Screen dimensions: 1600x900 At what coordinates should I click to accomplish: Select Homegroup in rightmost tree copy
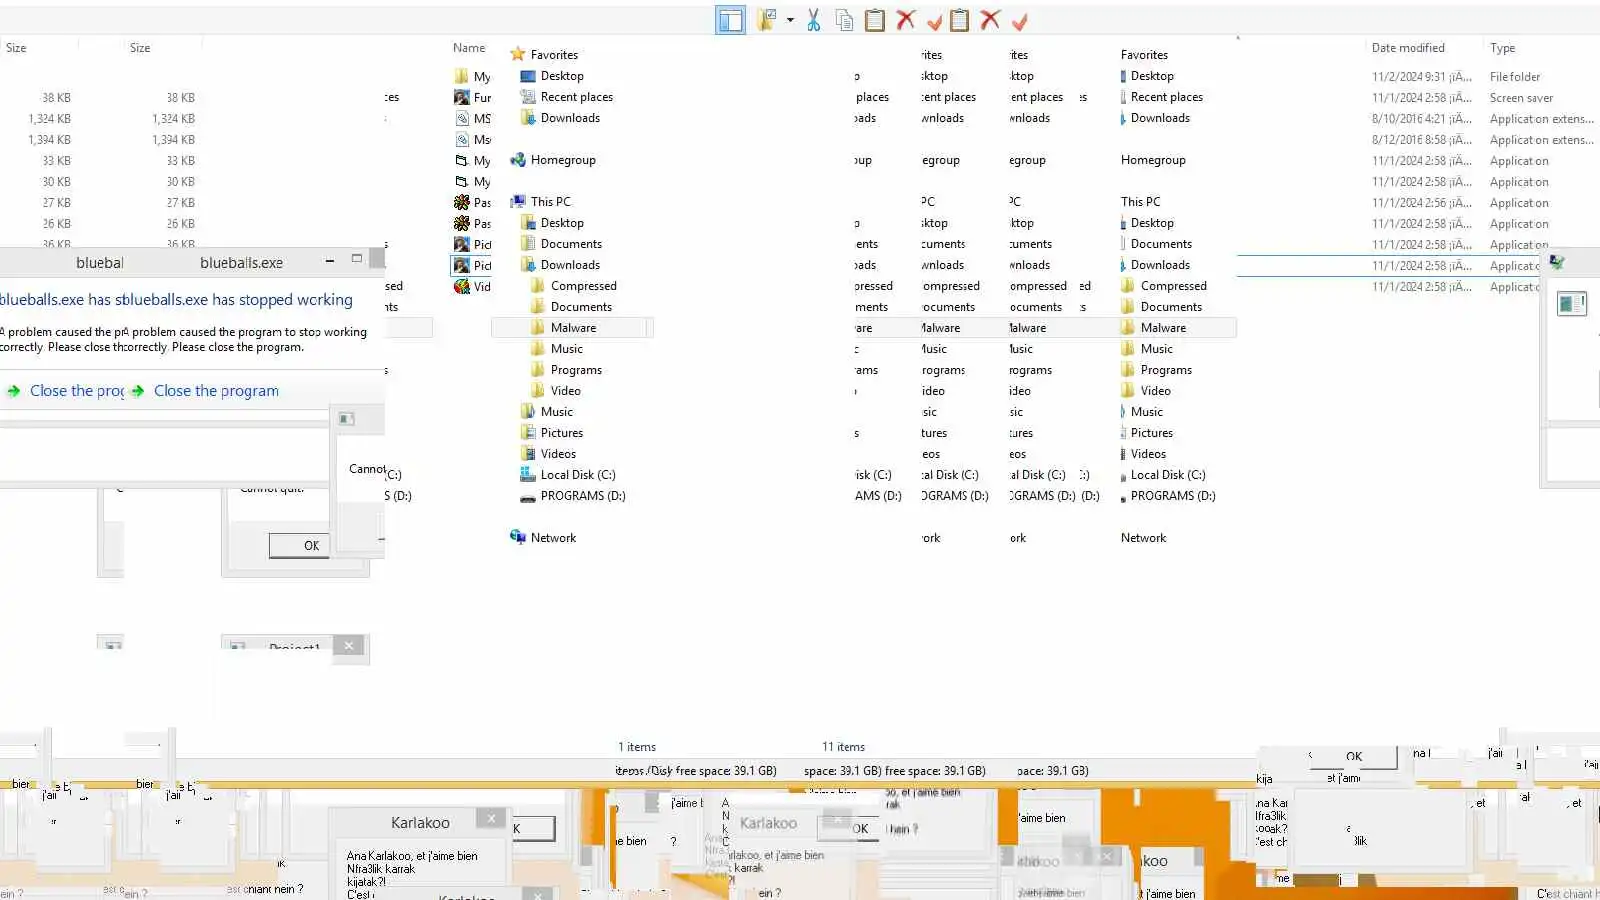click(1153, 160)
